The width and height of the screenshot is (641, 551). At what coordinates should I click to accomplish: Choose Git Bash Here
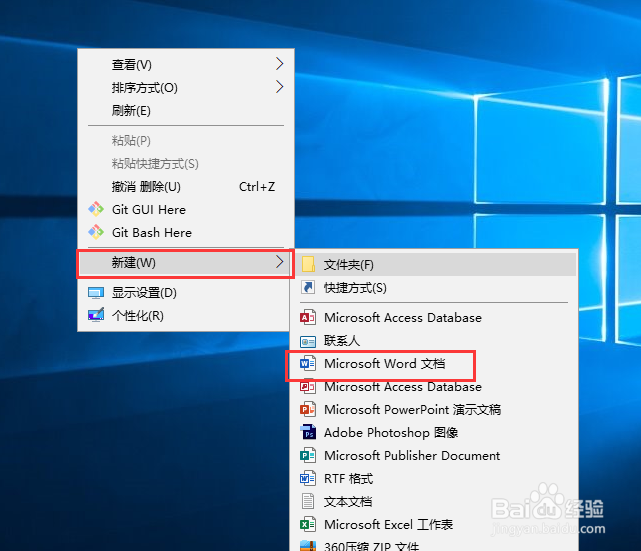click(186, 233)
